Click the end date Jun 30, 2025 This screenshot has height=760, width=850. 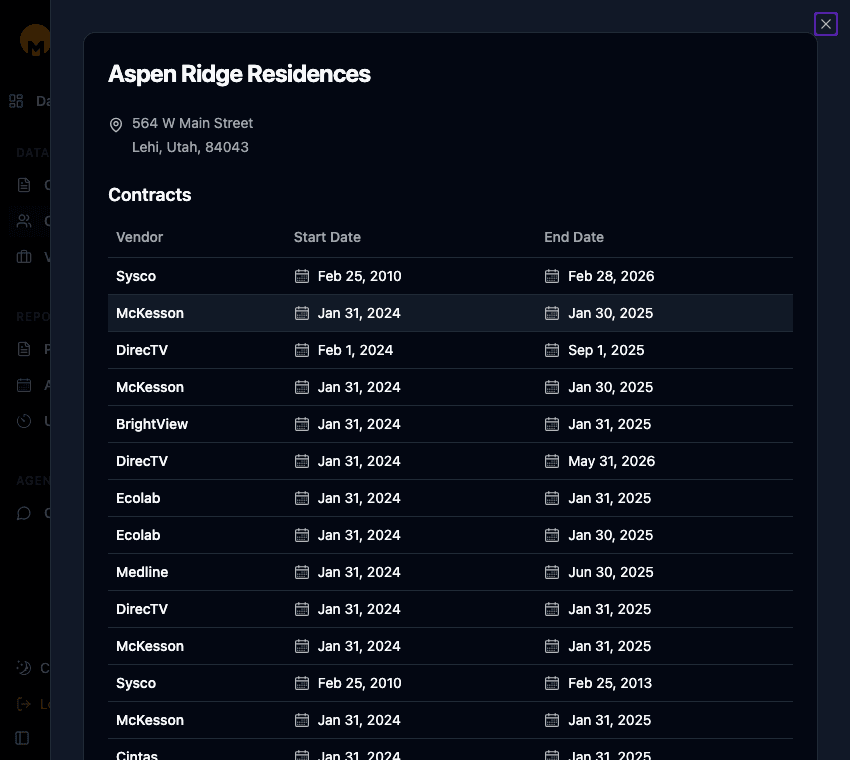[610, 572]
